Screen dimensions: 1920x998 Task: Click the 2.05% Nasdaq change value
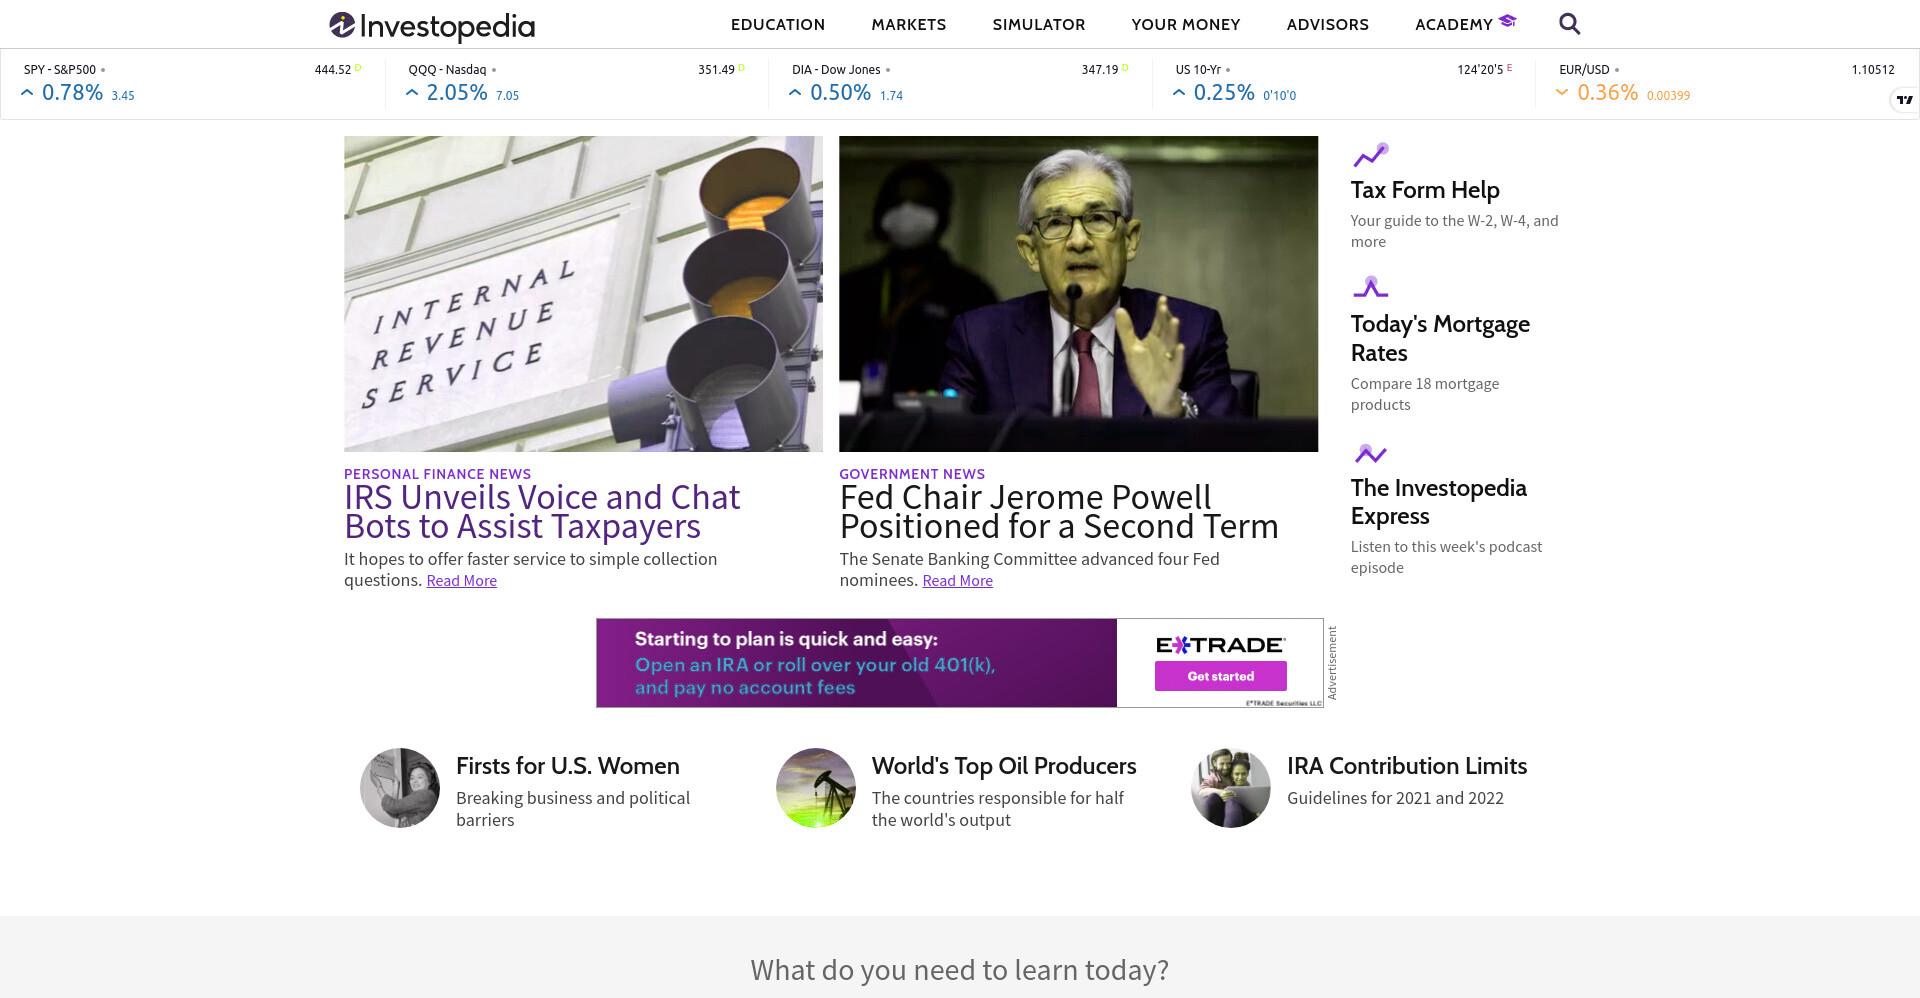coord(457,93)
